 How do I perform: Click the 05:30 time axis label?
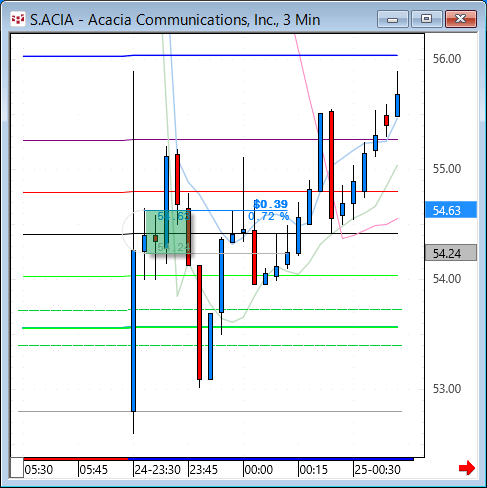point(39,470)
